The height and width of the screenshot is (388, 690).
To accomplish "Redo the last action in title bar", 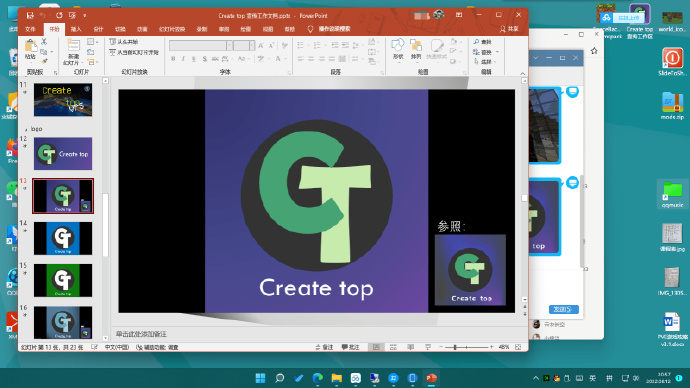I will pyautogui.click(x=59, y=15).
